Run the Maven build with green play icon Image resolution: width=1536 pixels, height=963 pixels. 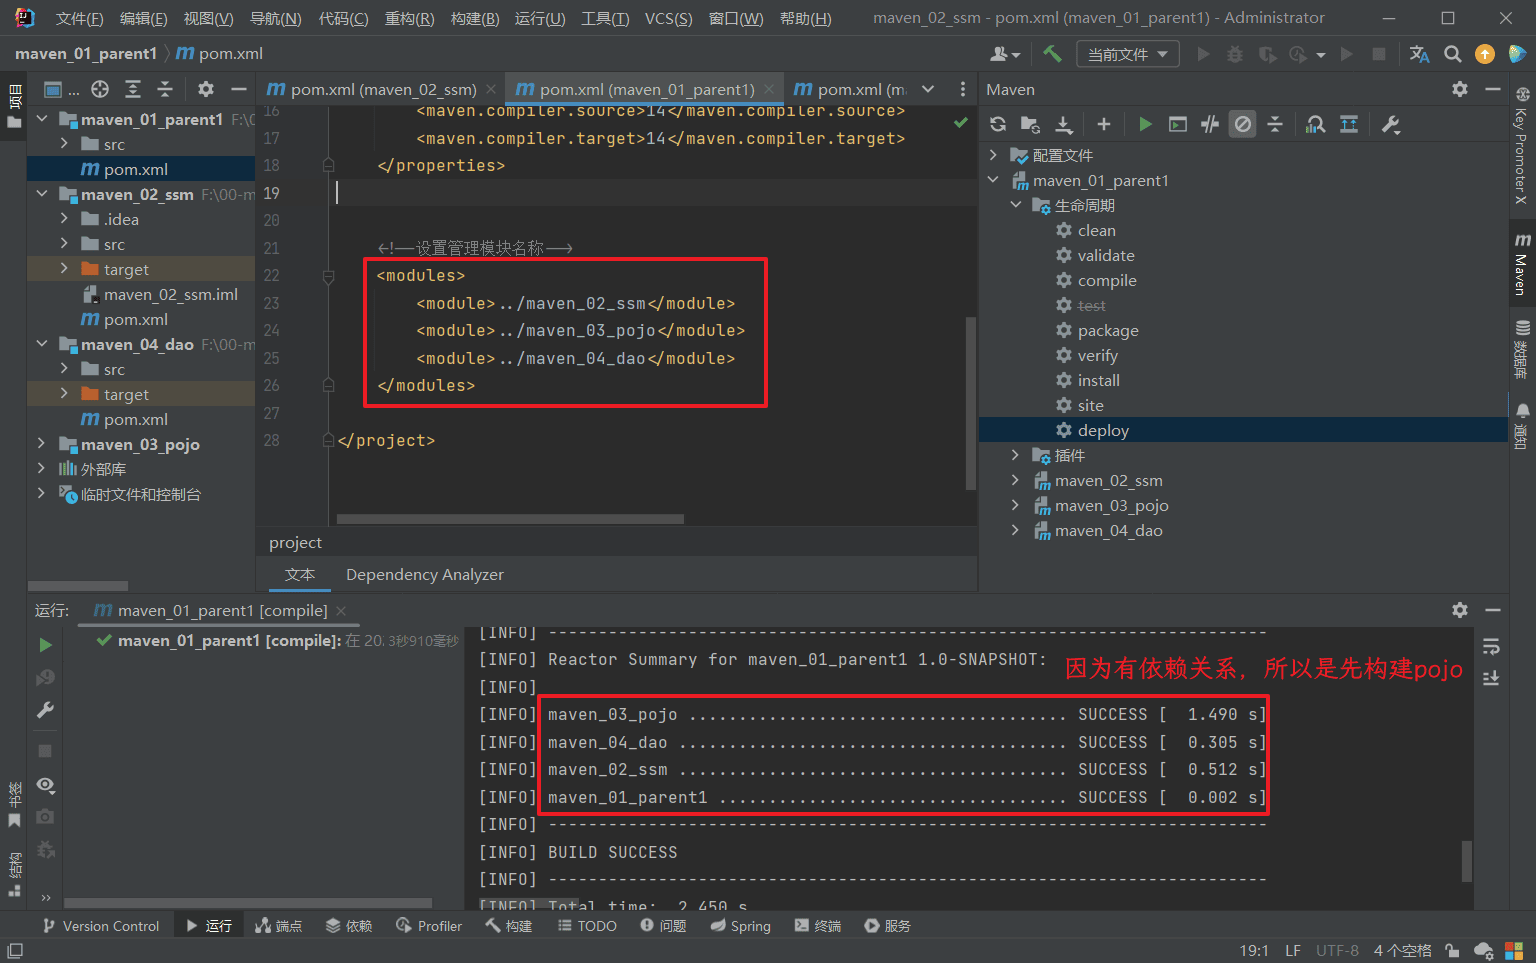pos(1145,124)
